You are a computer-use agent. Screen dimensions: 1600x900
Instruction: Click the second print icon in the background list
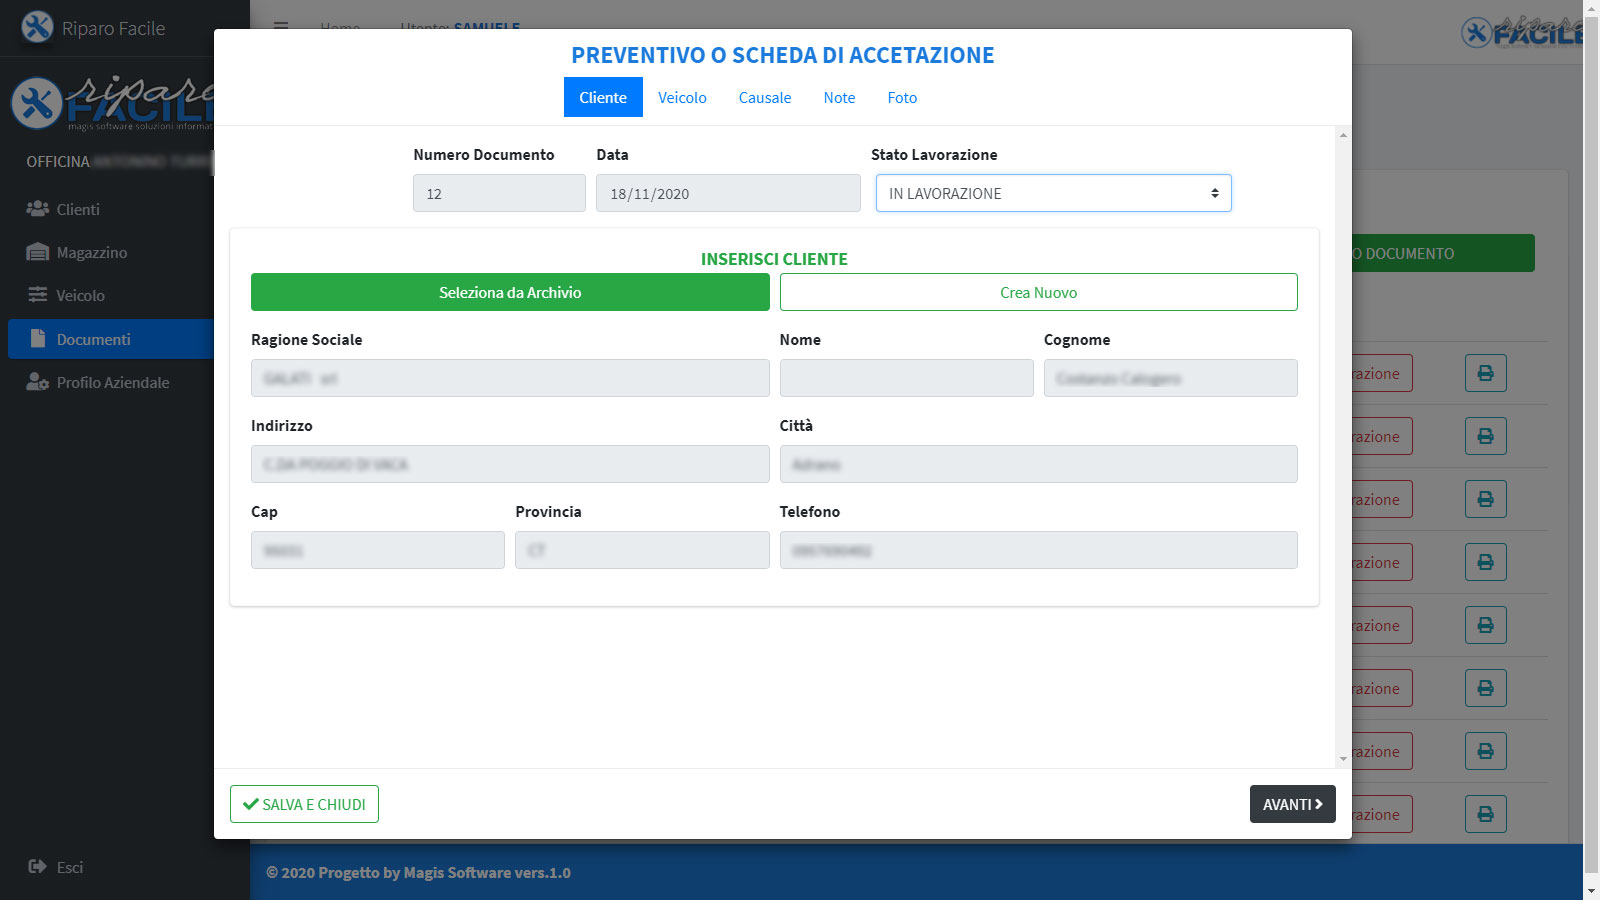pos(1486,436)
